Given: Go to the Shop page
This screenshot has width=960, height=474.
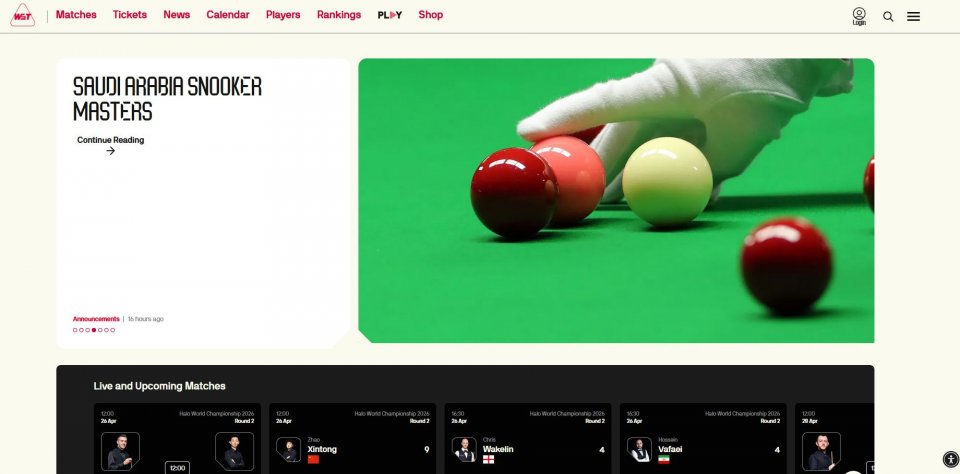Looking at the screenshot, I should coord(431,15).
